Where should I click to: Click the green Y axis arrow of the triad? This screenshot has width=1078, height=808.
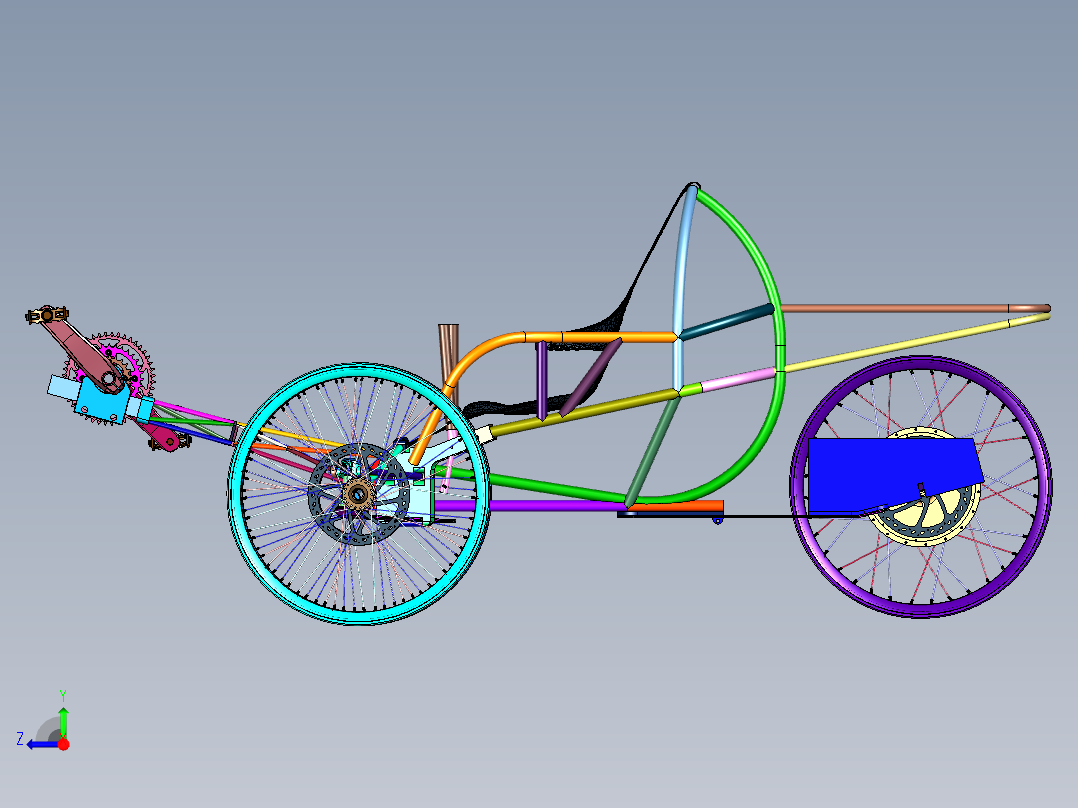[63, 721]
